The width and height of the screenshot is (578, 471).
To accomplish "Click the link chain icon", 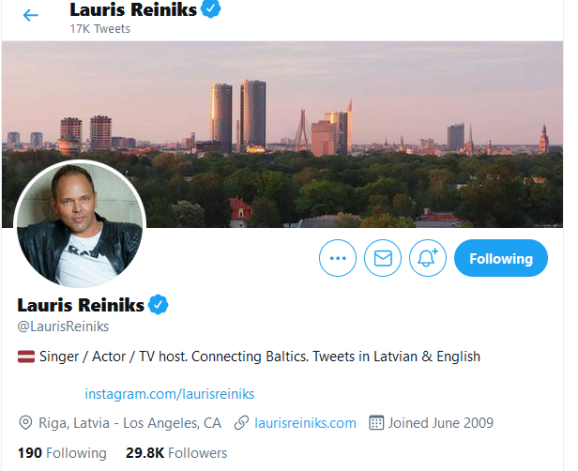I will click(241, 423).
